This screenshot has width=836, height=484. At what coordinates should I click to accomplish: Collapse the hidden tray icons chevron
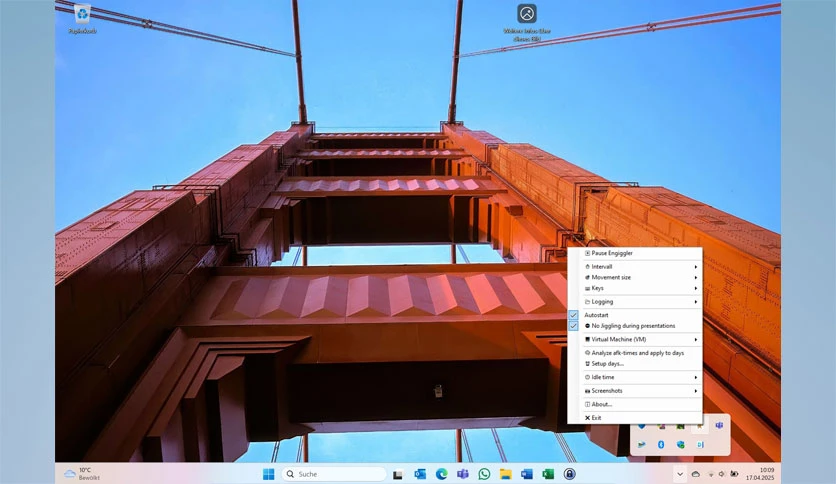click(x=680, y=474)
